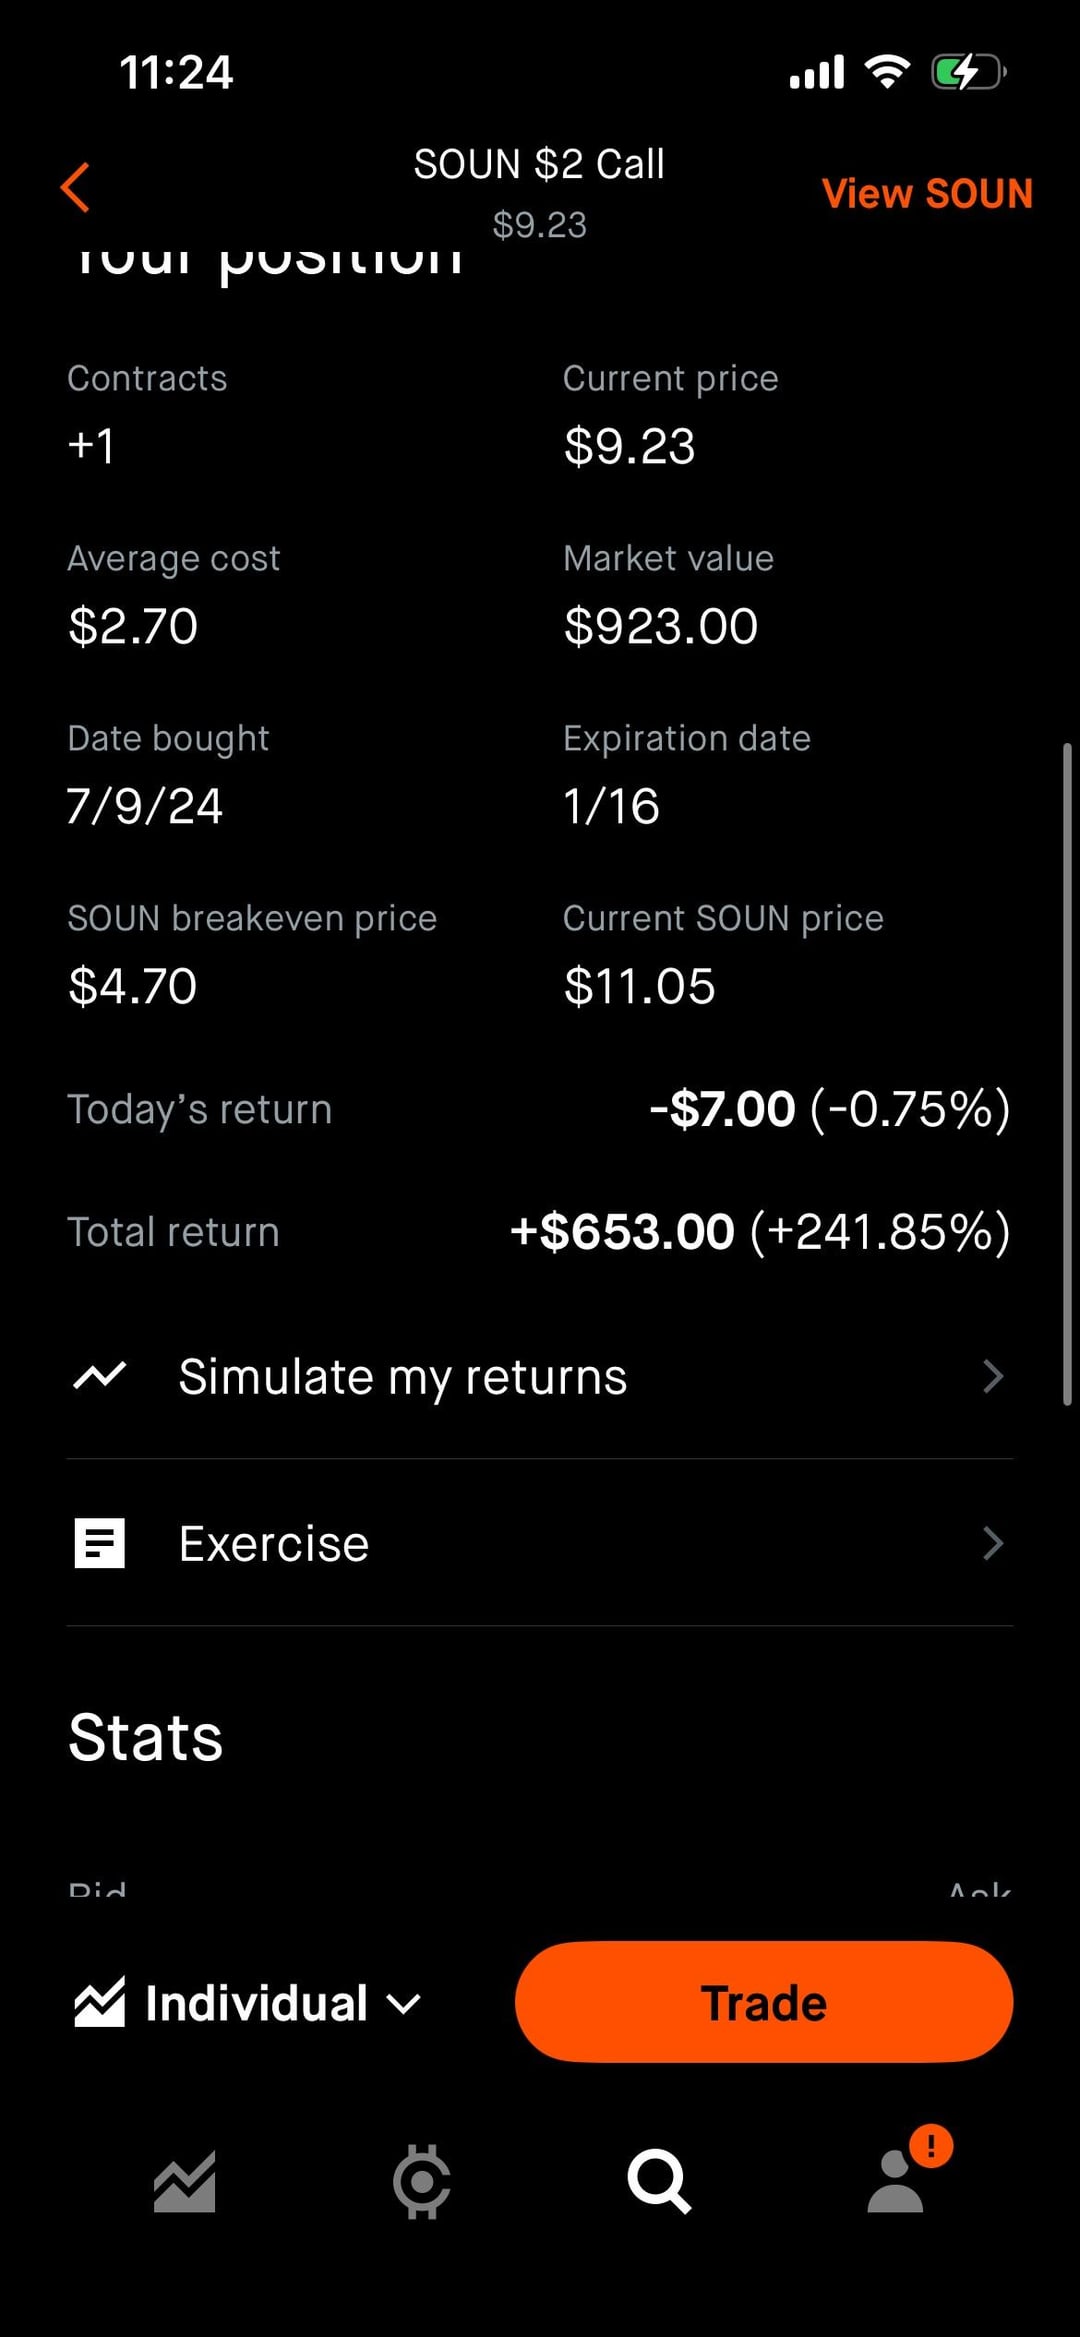Viewport: 1080px width, 2337px height.
Task: Tap the orange back arrow
Action: pos(76,187)
